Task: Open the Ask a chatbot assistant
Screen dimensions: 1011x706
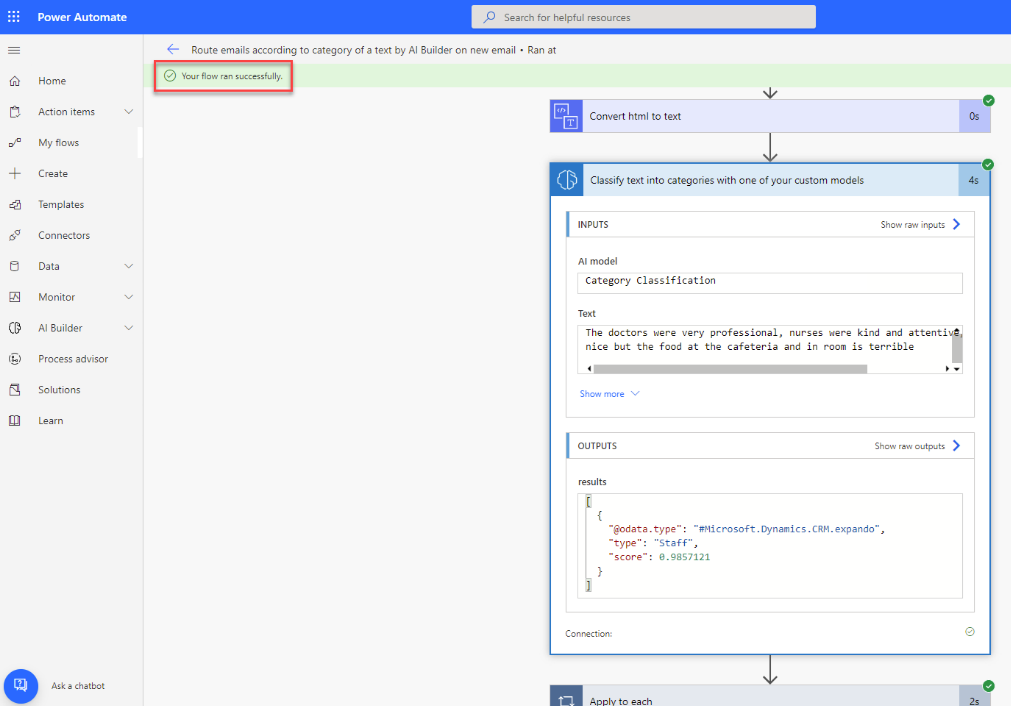Action: point(21,685)
